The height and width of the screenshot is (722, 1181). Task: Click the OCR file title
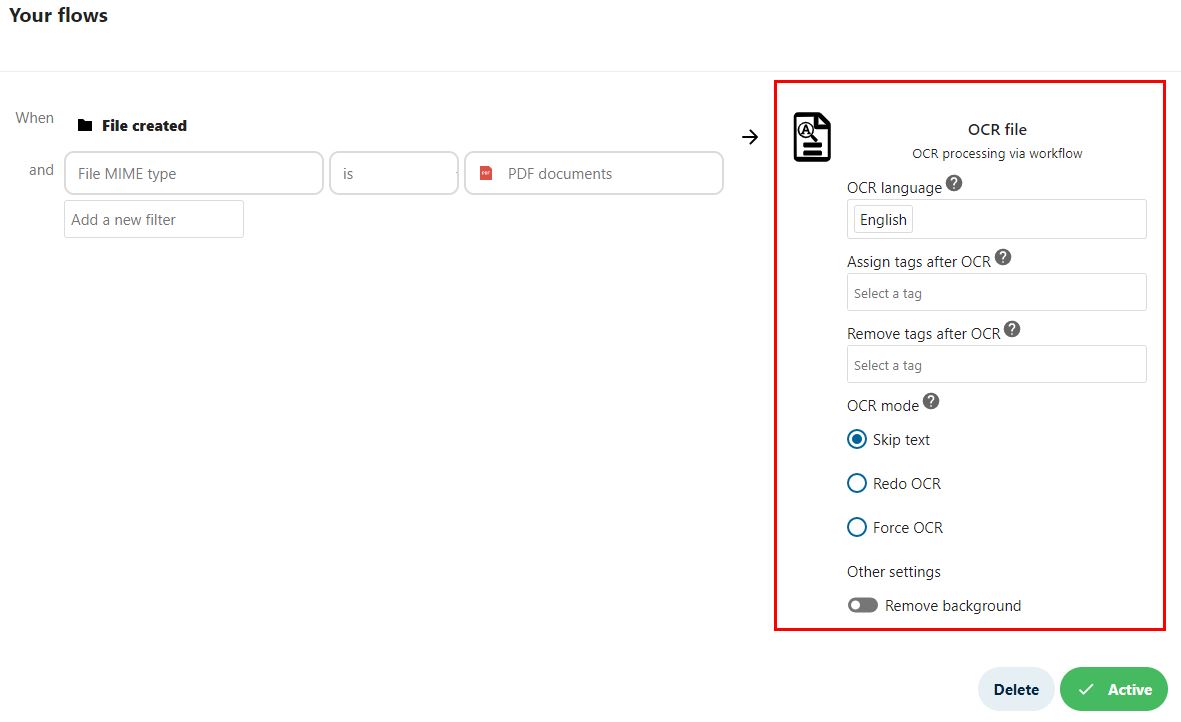pos(997,129)
